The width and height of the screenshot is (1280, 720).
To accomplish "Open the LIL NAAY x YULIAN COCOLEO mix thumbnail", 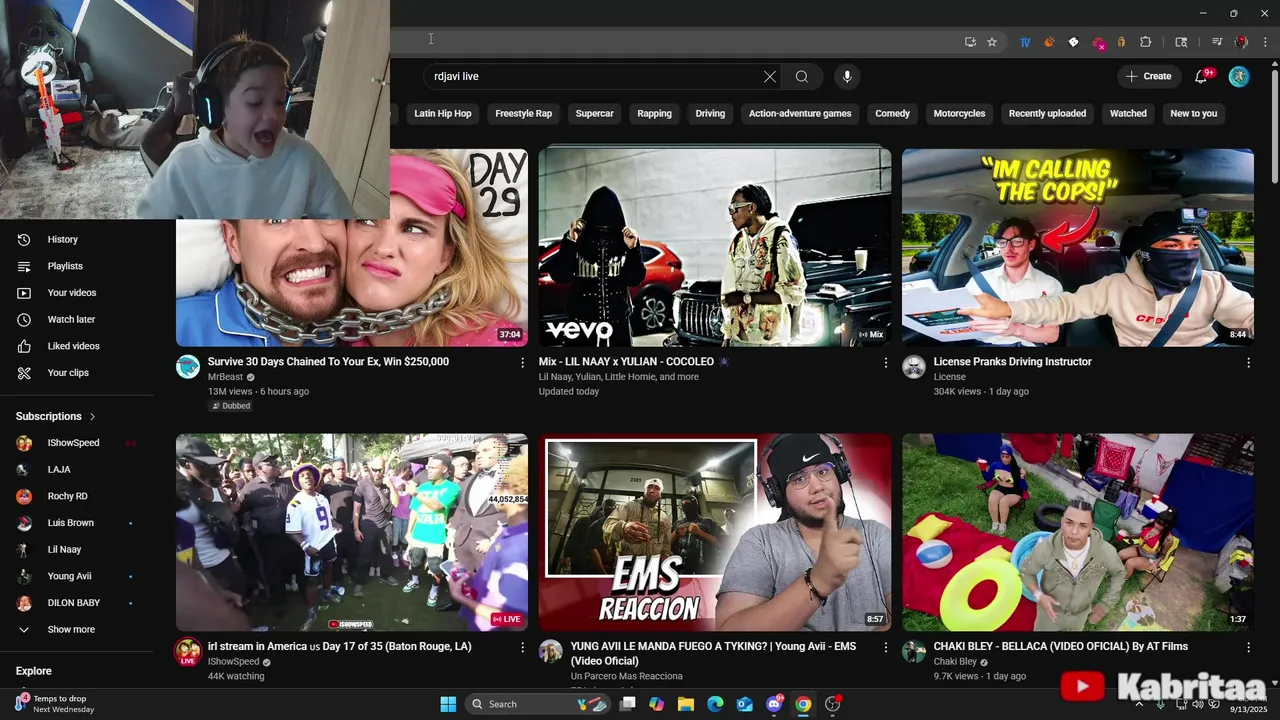I will pyautogui.click(x=715, y=247).
